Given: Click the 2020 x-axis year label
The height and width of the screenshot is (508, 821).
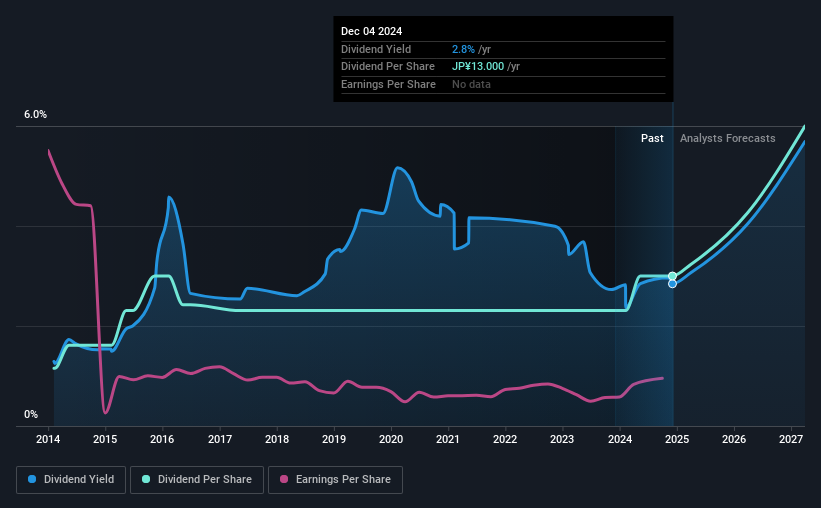Looking at the screenshot, I should coord(391,439).
